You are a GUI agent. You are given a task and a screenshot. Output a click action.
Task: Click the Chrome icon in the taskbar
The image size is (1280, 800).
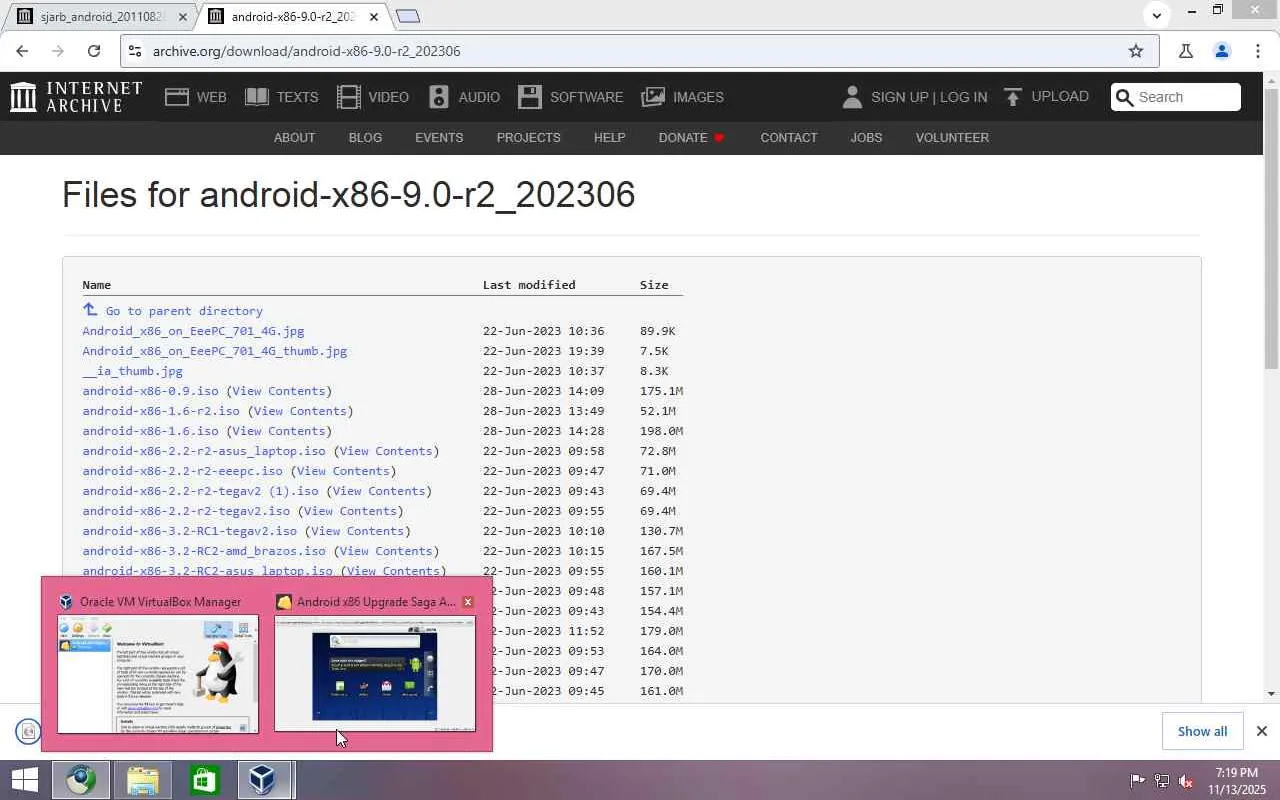(x=81, y=780)
